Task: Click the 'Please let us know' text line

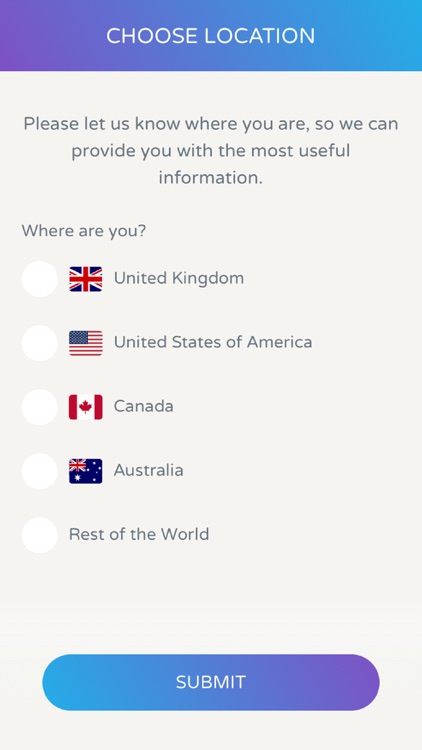Action: 211,124
